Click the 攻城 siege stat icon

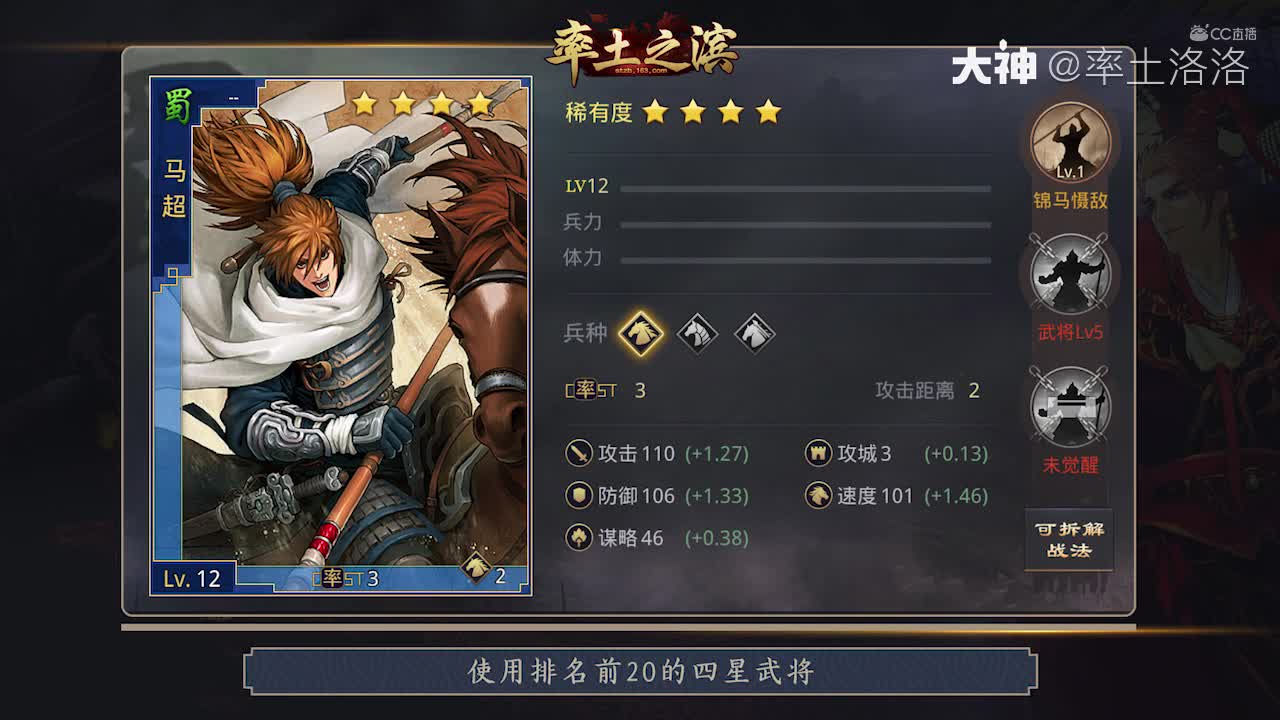[818, 454]
